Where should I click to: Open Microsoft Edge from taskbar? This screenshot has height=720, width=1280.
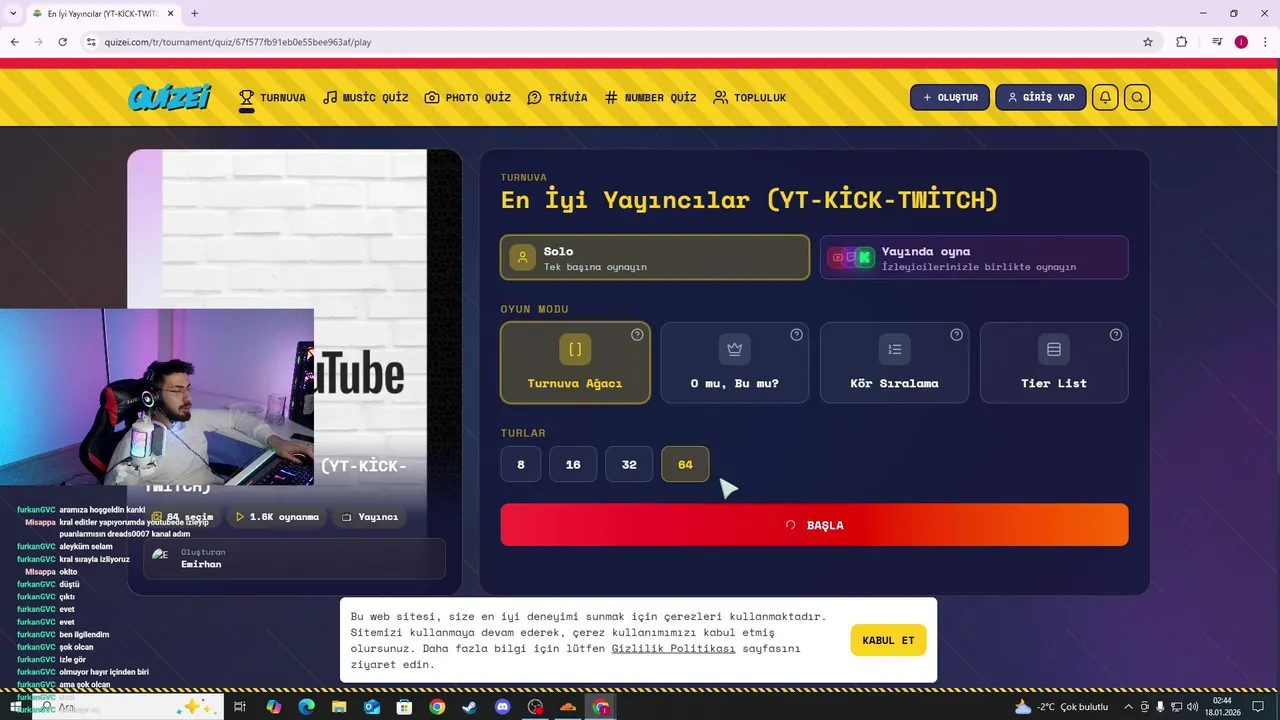(306, 707)
